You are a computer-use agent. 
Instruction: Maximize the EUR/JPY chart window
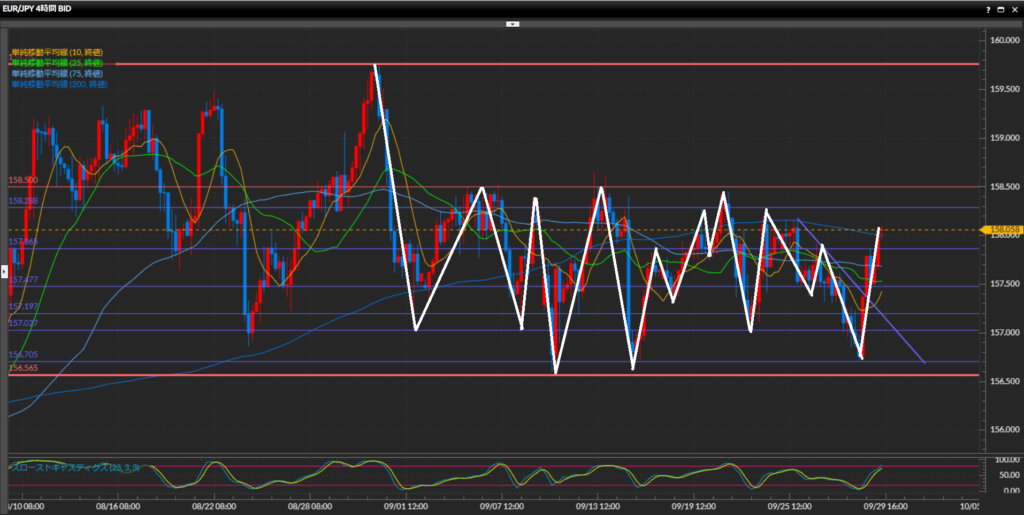coord(999,8)
